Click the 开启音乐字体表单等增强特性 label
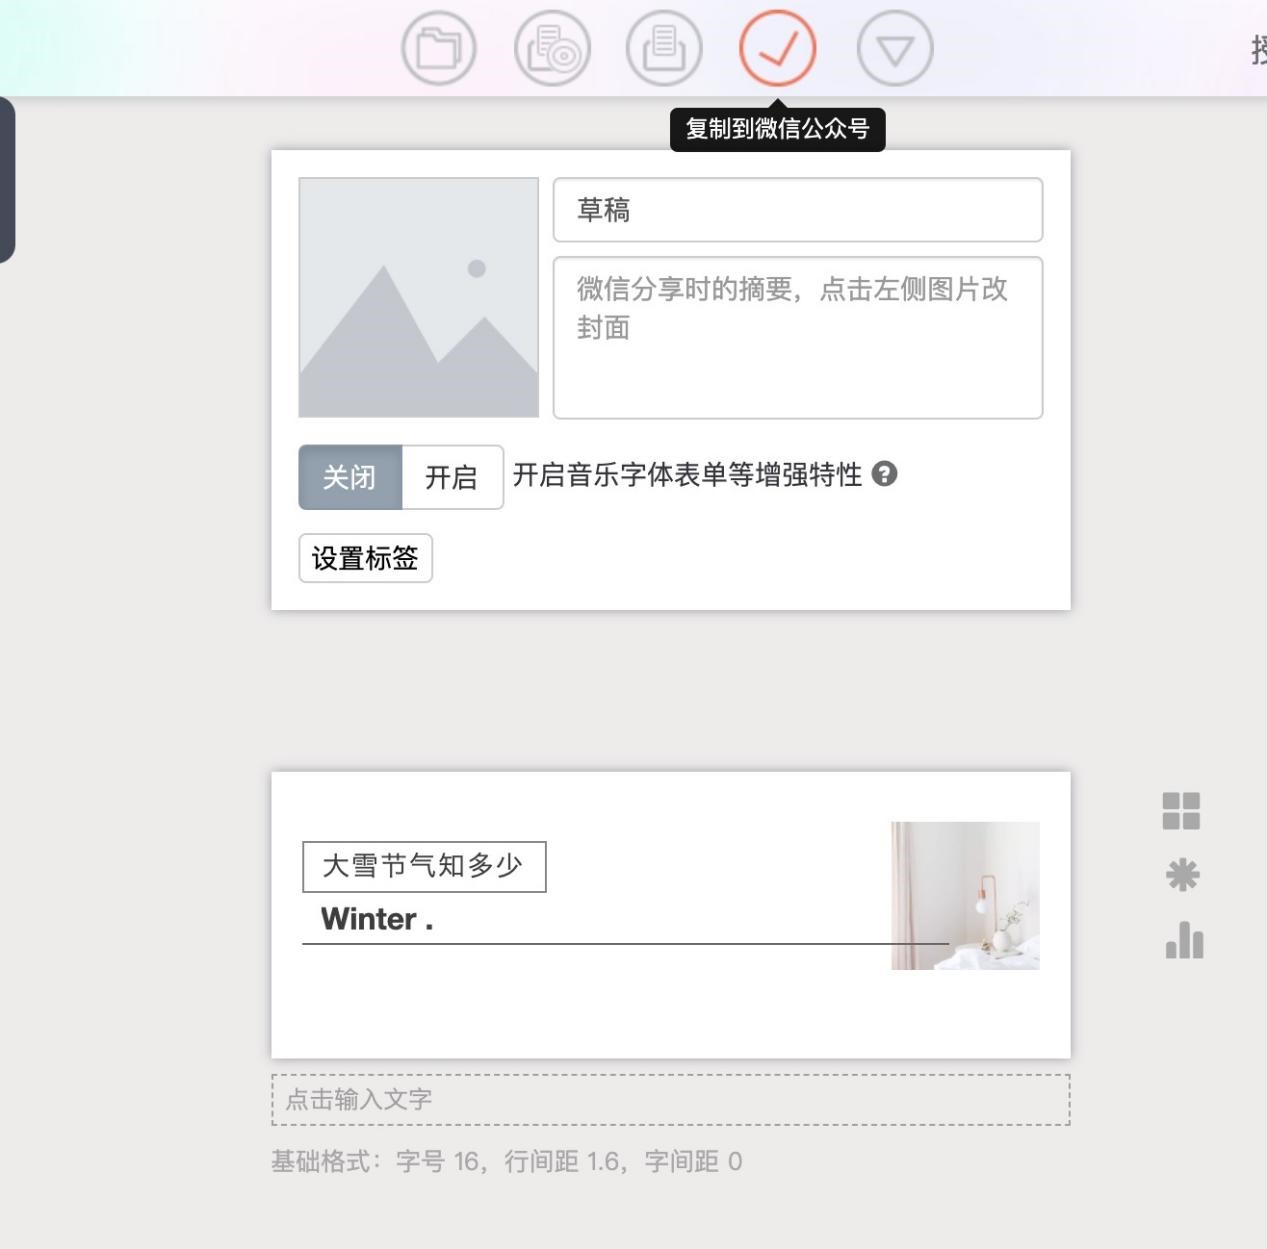 coord(687,475)
